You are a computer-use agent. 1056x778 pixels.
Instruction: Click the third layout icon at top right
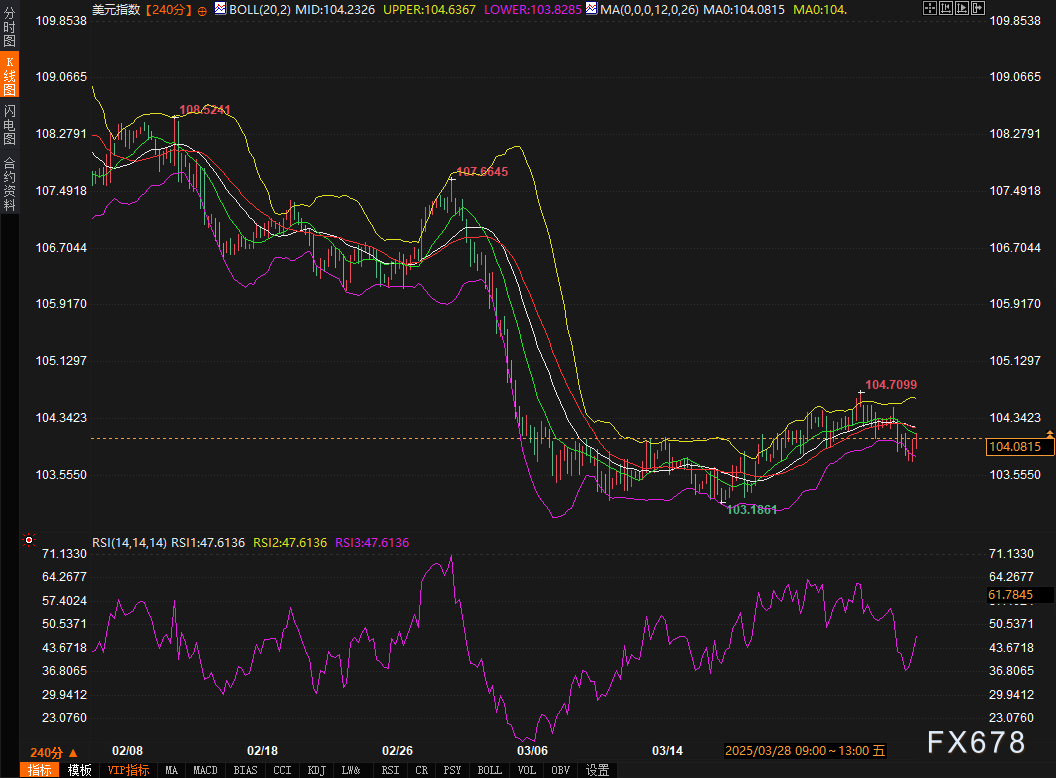pyautogui.click(x=961, y=9)
